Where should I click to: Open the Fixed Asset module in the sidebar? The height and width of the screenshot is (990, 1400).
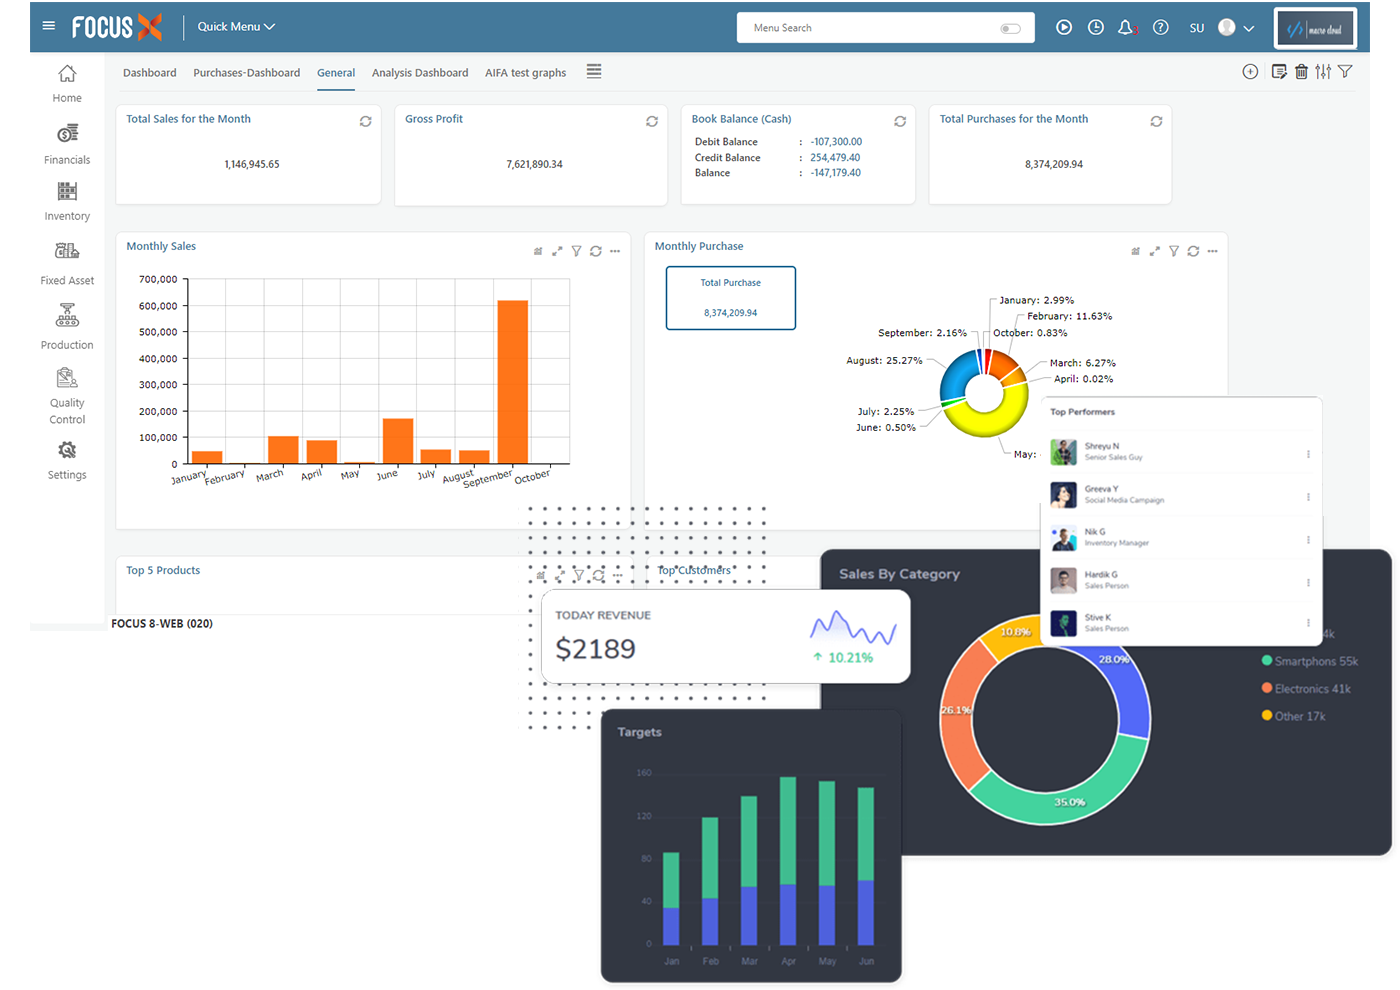tap(67, 264)
